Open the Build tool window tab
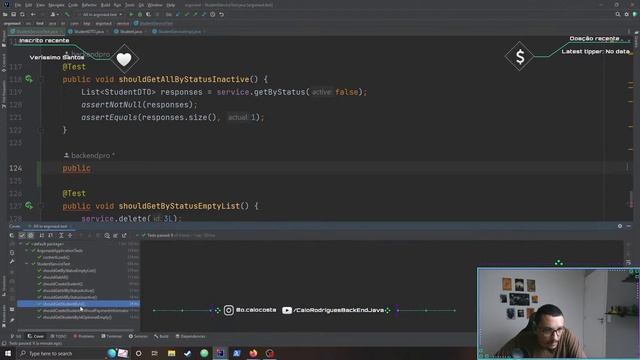 point(161,336)
